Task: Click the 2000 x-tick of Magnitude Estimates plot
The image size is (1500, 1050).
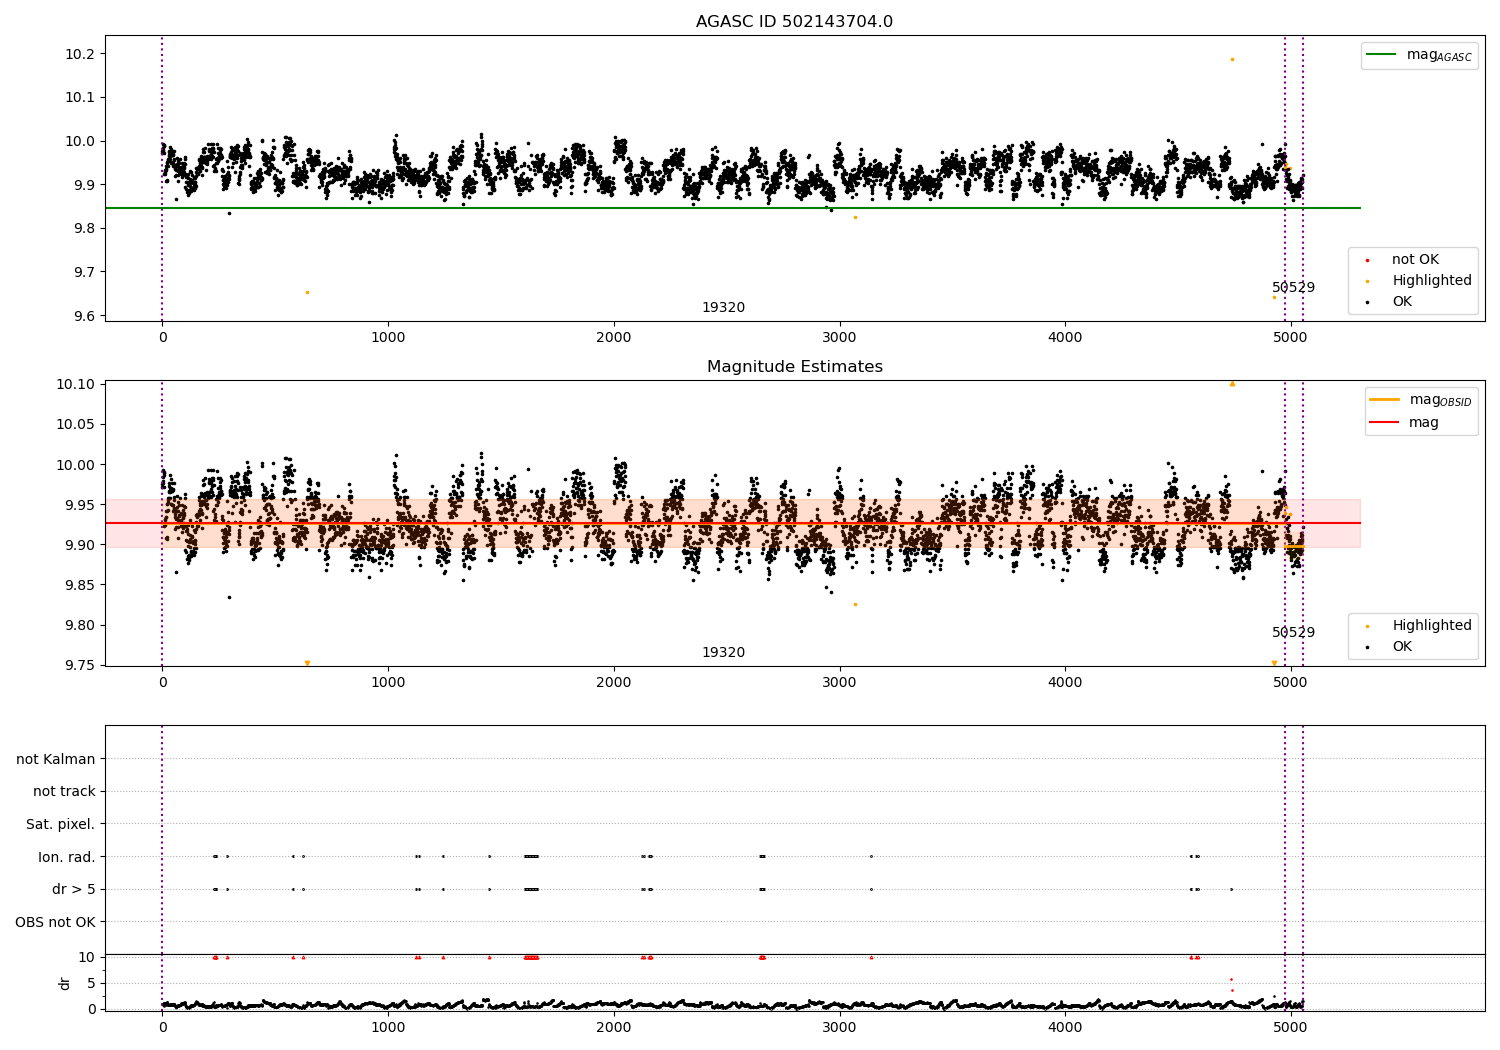Action: point(613,683)
